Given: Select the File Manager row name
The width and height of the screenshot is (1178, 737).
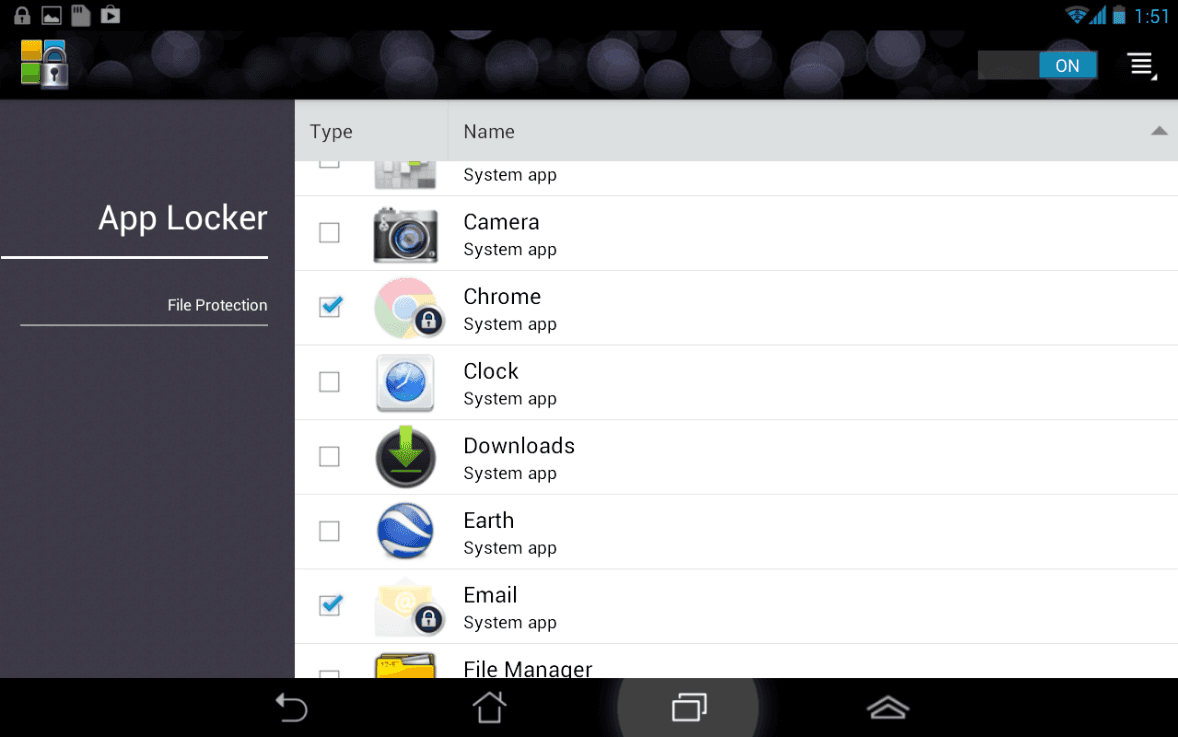Looking at the screenshot, I should [527, 668].
